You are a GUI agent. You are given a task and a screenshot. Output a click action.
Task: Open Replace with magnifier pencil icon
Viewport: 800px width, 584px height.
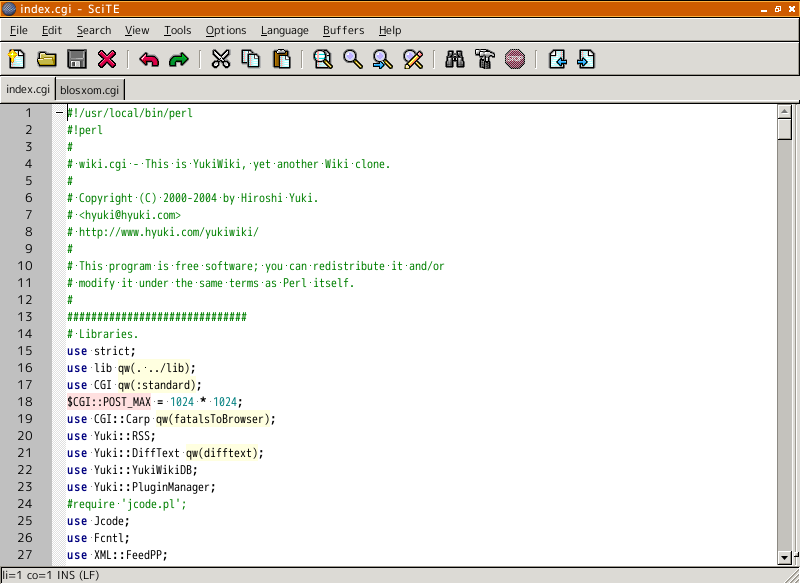413,59
